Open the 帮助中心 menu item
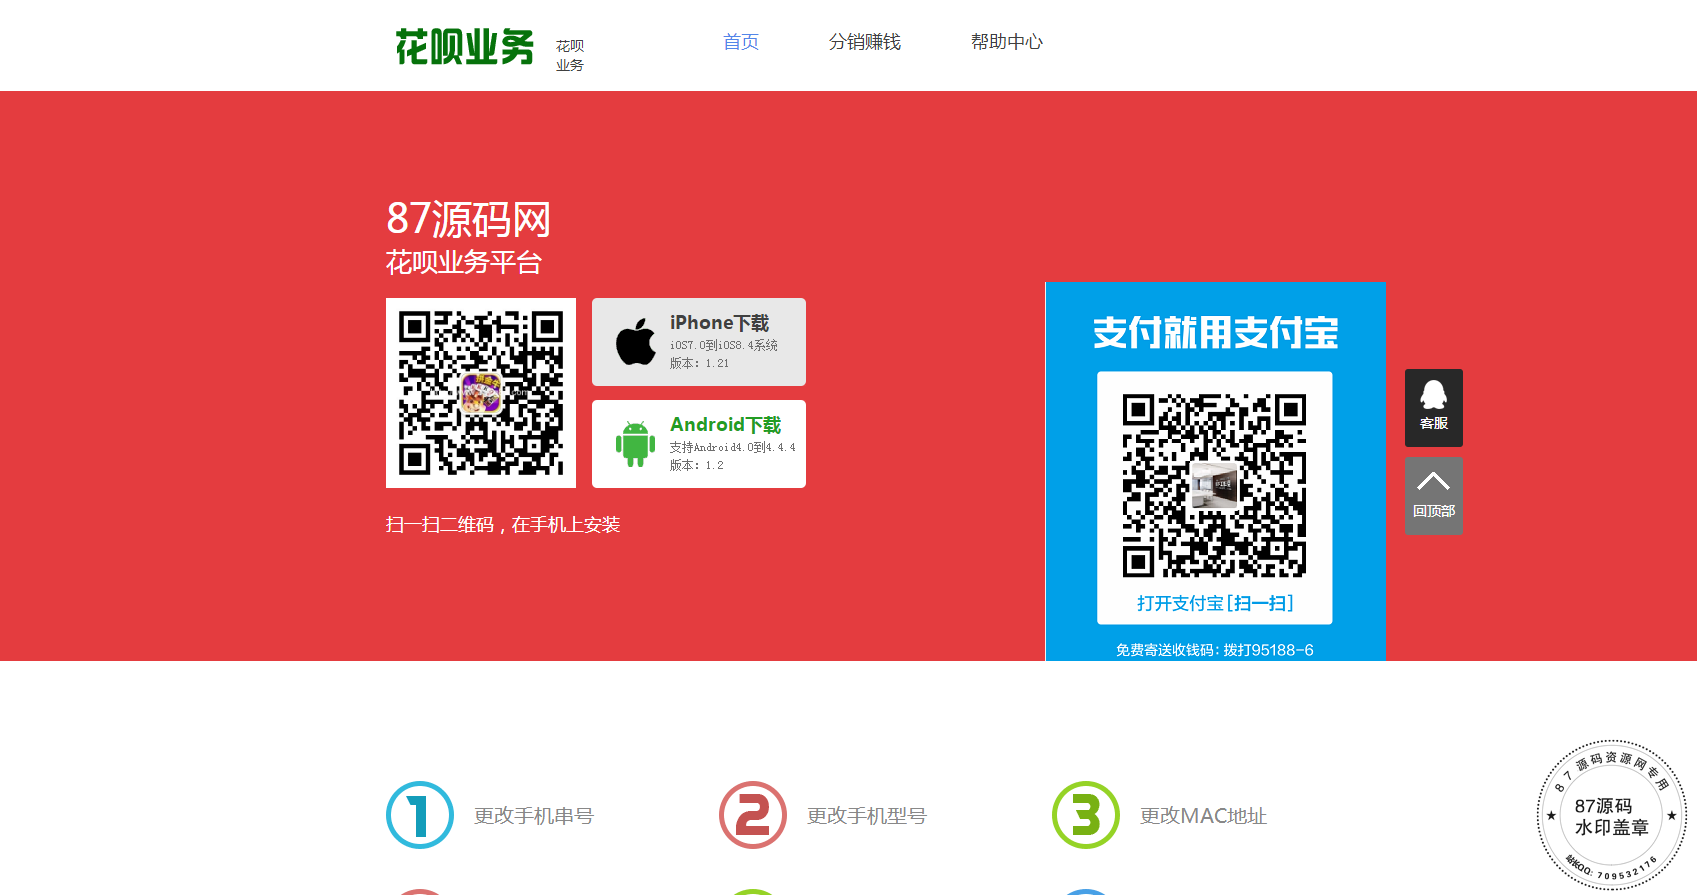Image resolution: width=1697 pixels, height=895 pixels. pos(1007,42)
